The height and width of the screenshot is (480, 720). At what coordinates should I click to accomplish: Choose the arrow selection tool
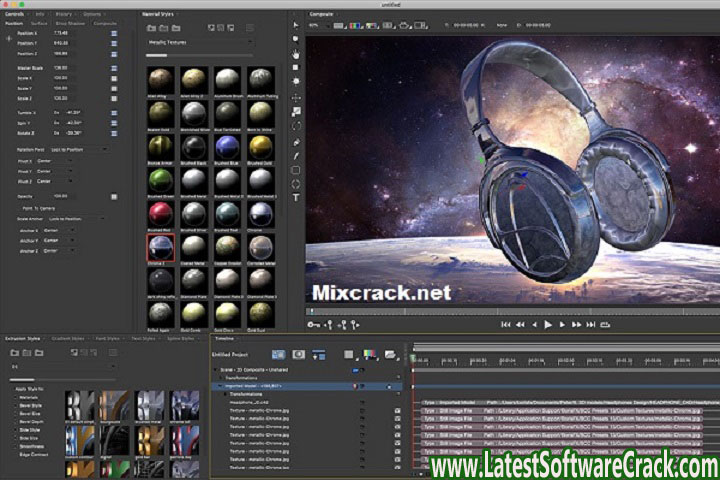pos(296,25)
